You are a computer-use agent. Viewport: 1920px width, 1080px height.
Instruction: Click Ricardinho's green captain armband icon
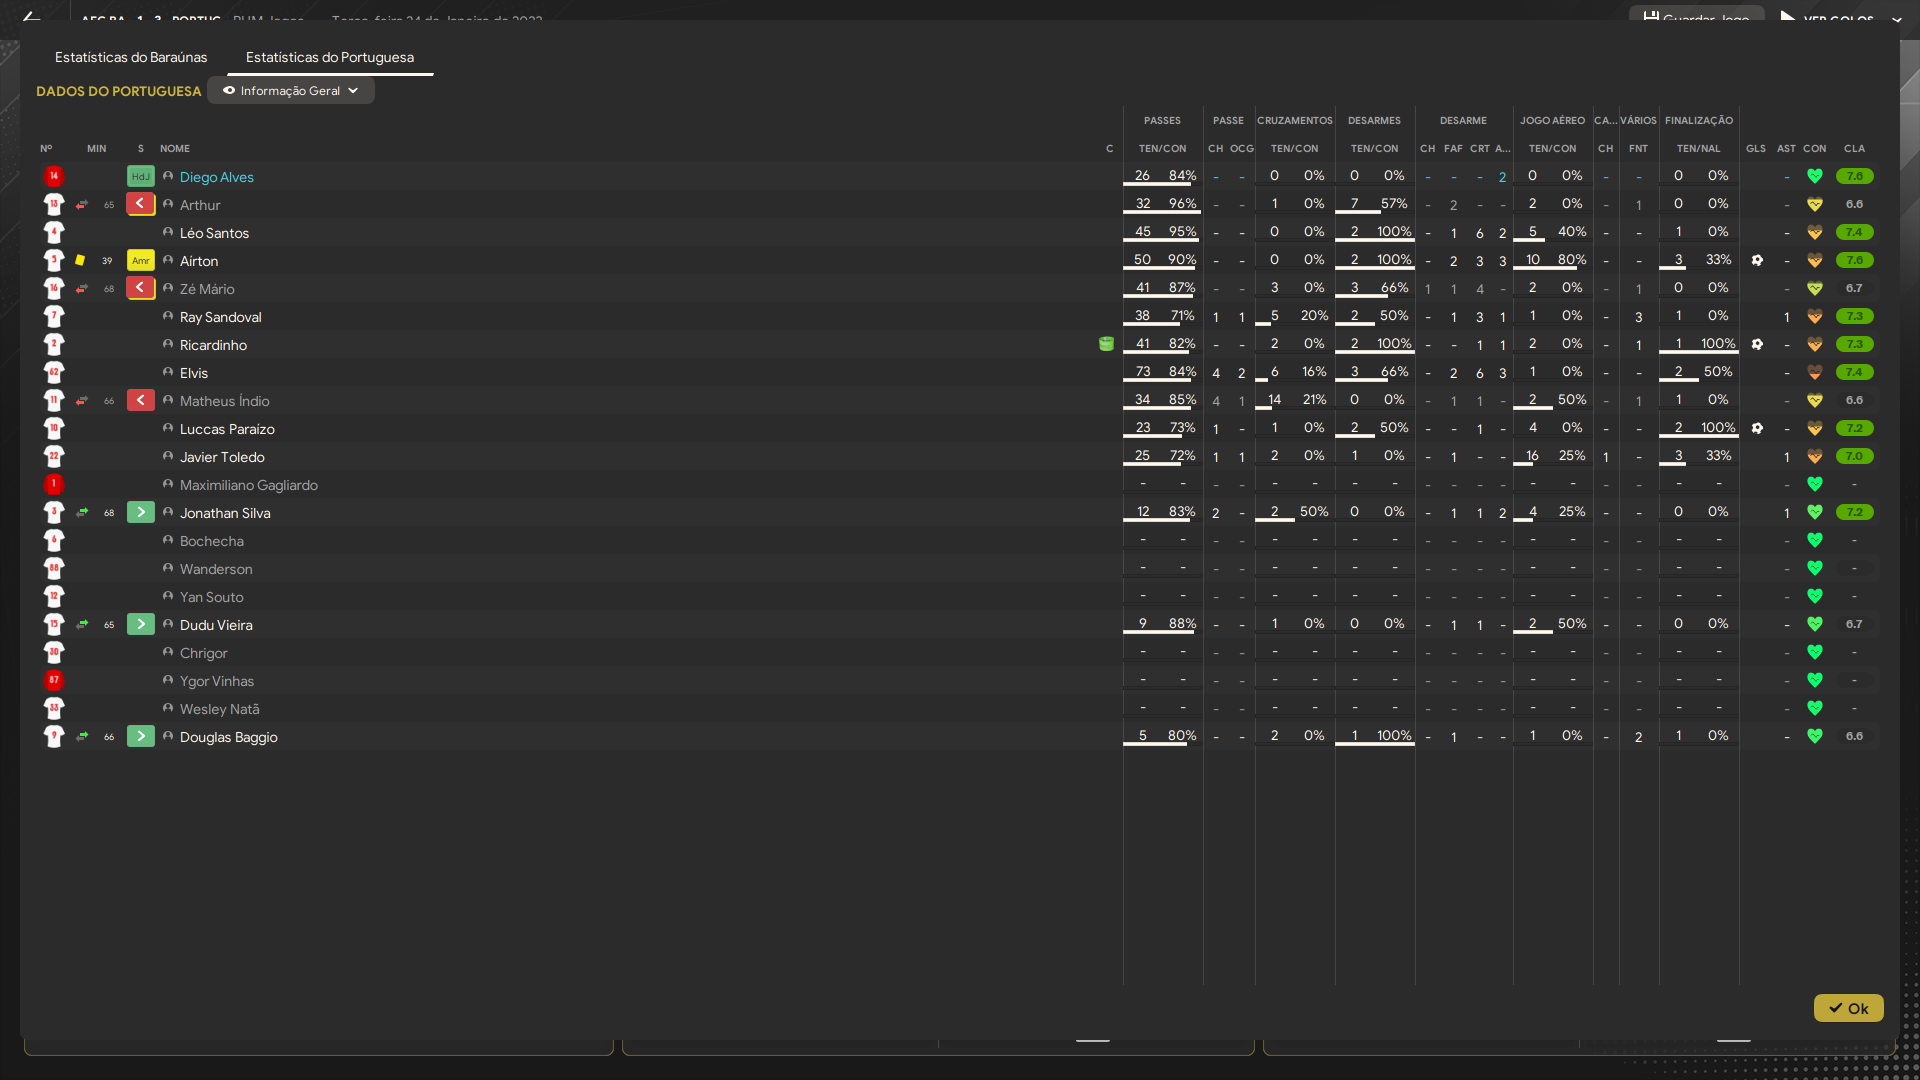(1106, 344)
